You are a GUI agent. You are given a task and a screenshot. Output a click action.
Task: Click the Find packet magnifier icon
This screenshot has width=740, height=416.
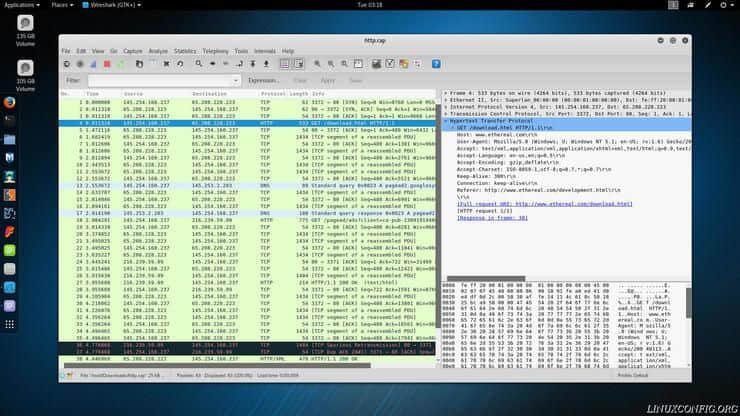click(199, 64)
